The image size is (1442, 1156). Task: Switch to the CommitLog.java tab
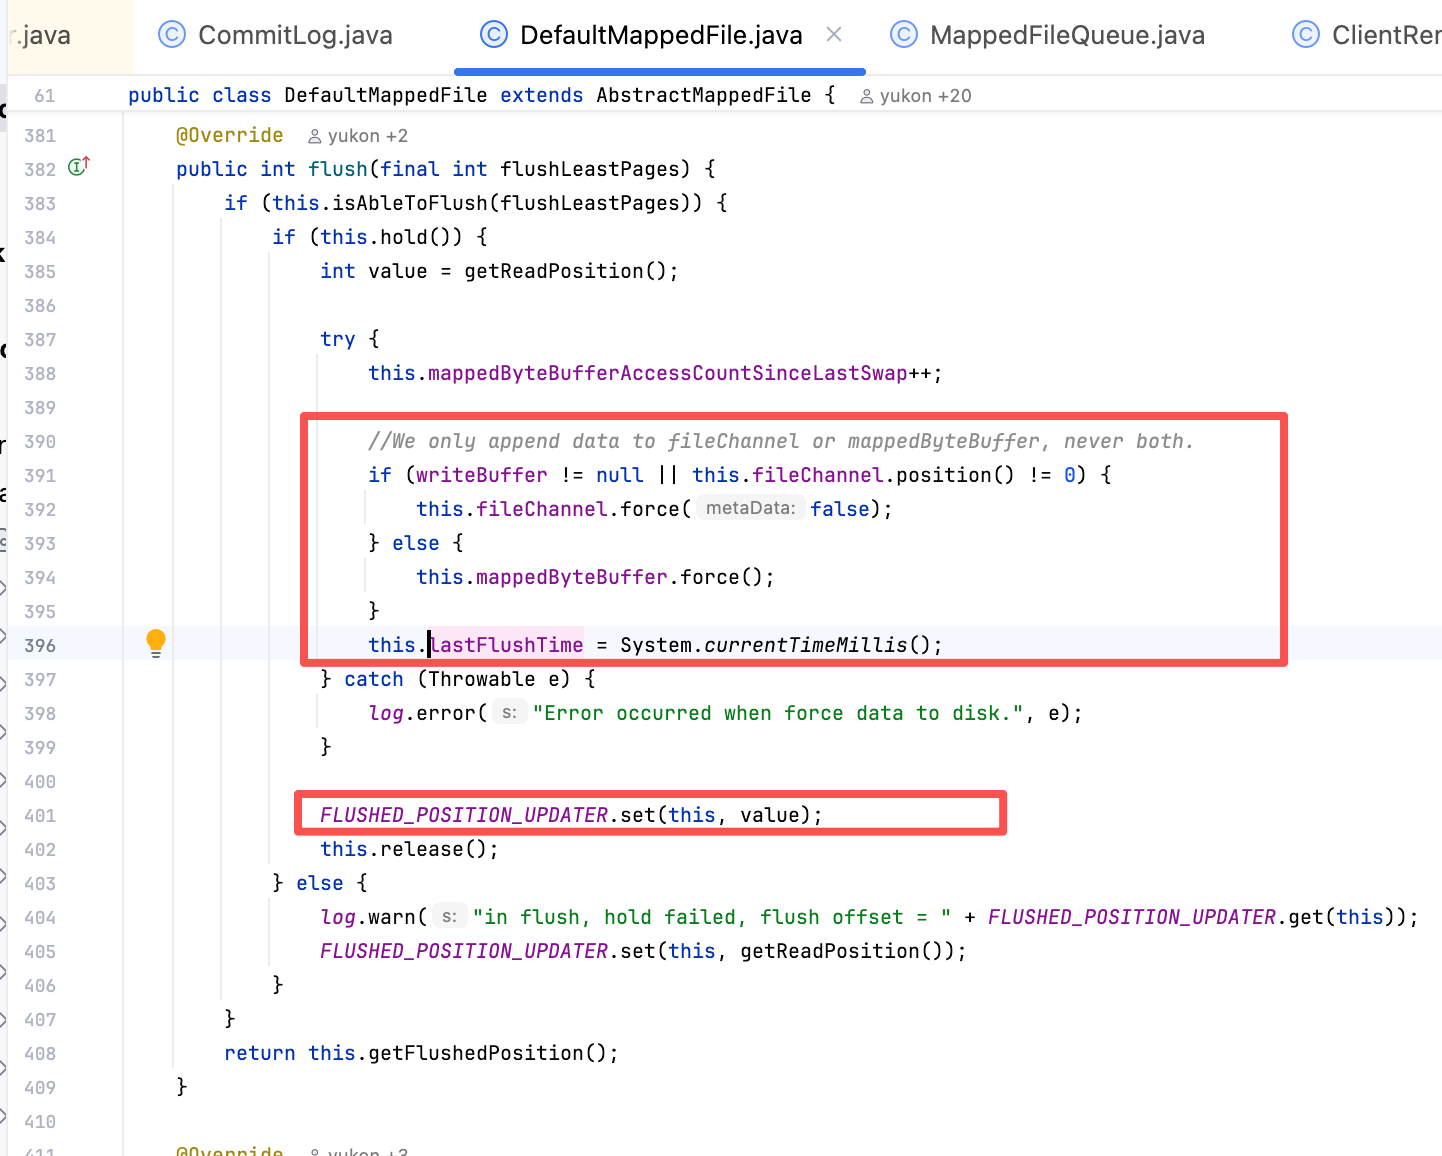[x=275, y=36]
